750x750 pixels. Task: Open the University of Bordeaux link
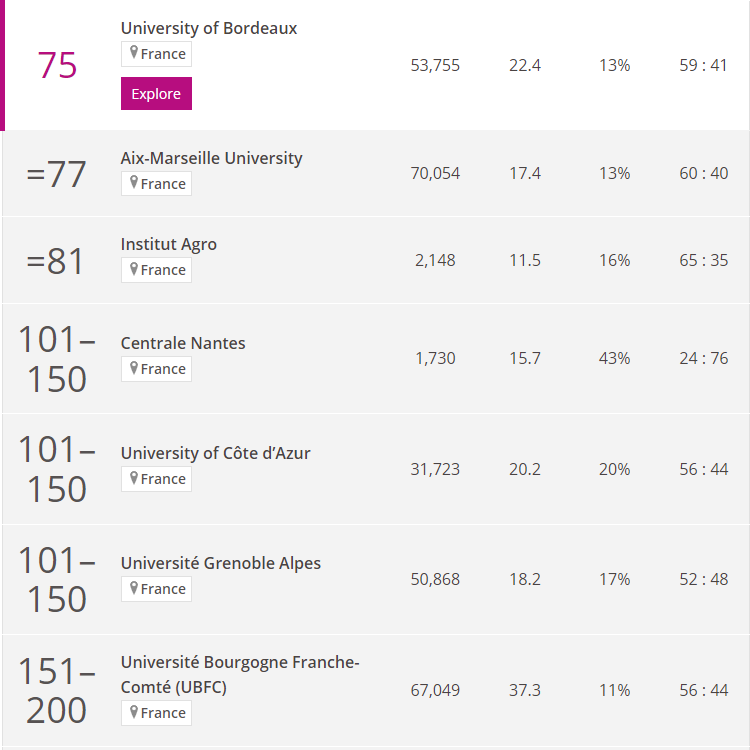tap(209, 28)
